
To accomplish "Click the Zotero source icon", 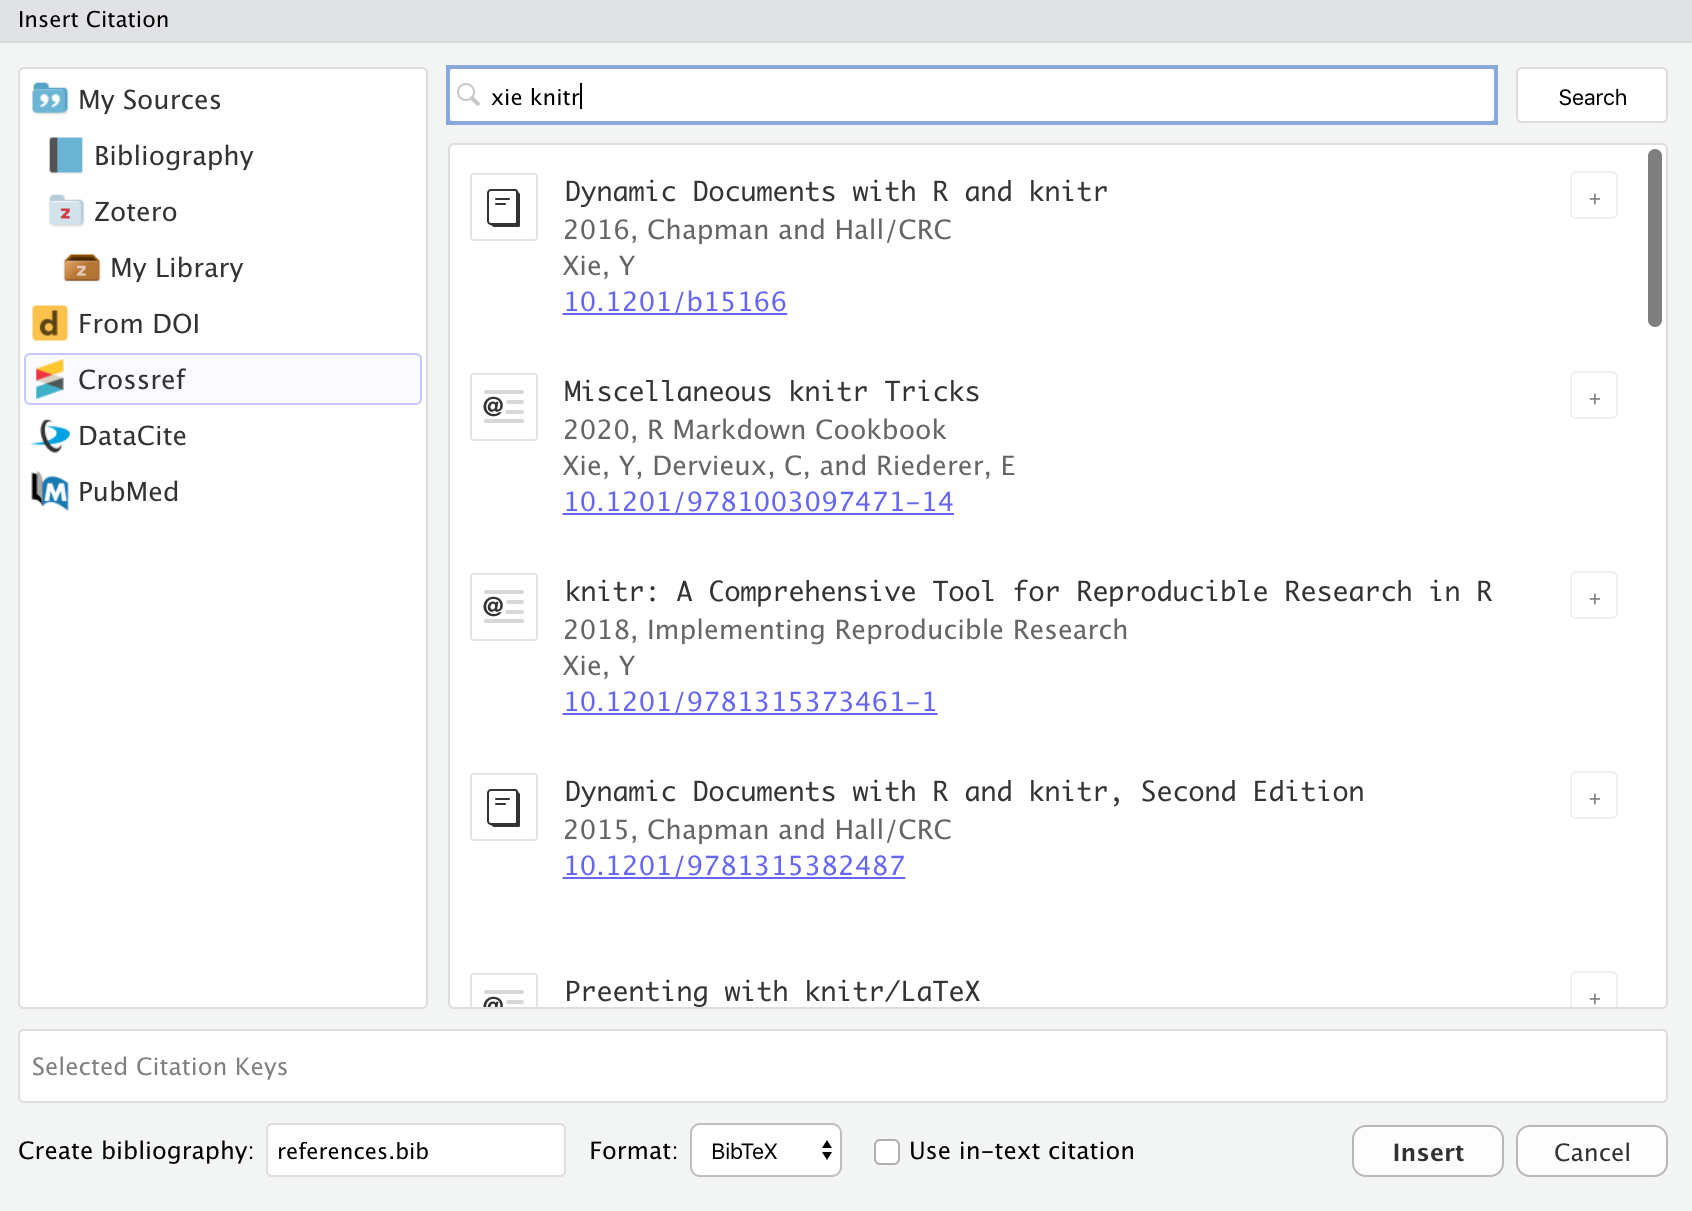I will point(65,211).
